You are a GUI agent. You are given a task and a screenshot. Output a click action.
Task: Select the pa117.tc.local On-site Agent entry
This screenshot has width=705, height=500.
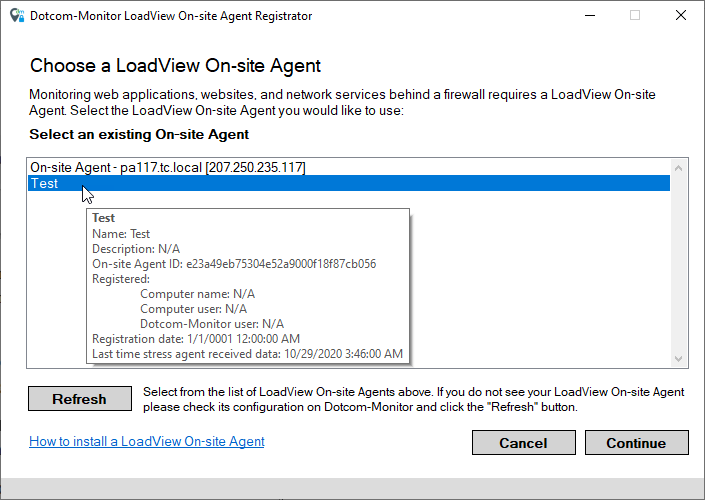tap(167, 167)
